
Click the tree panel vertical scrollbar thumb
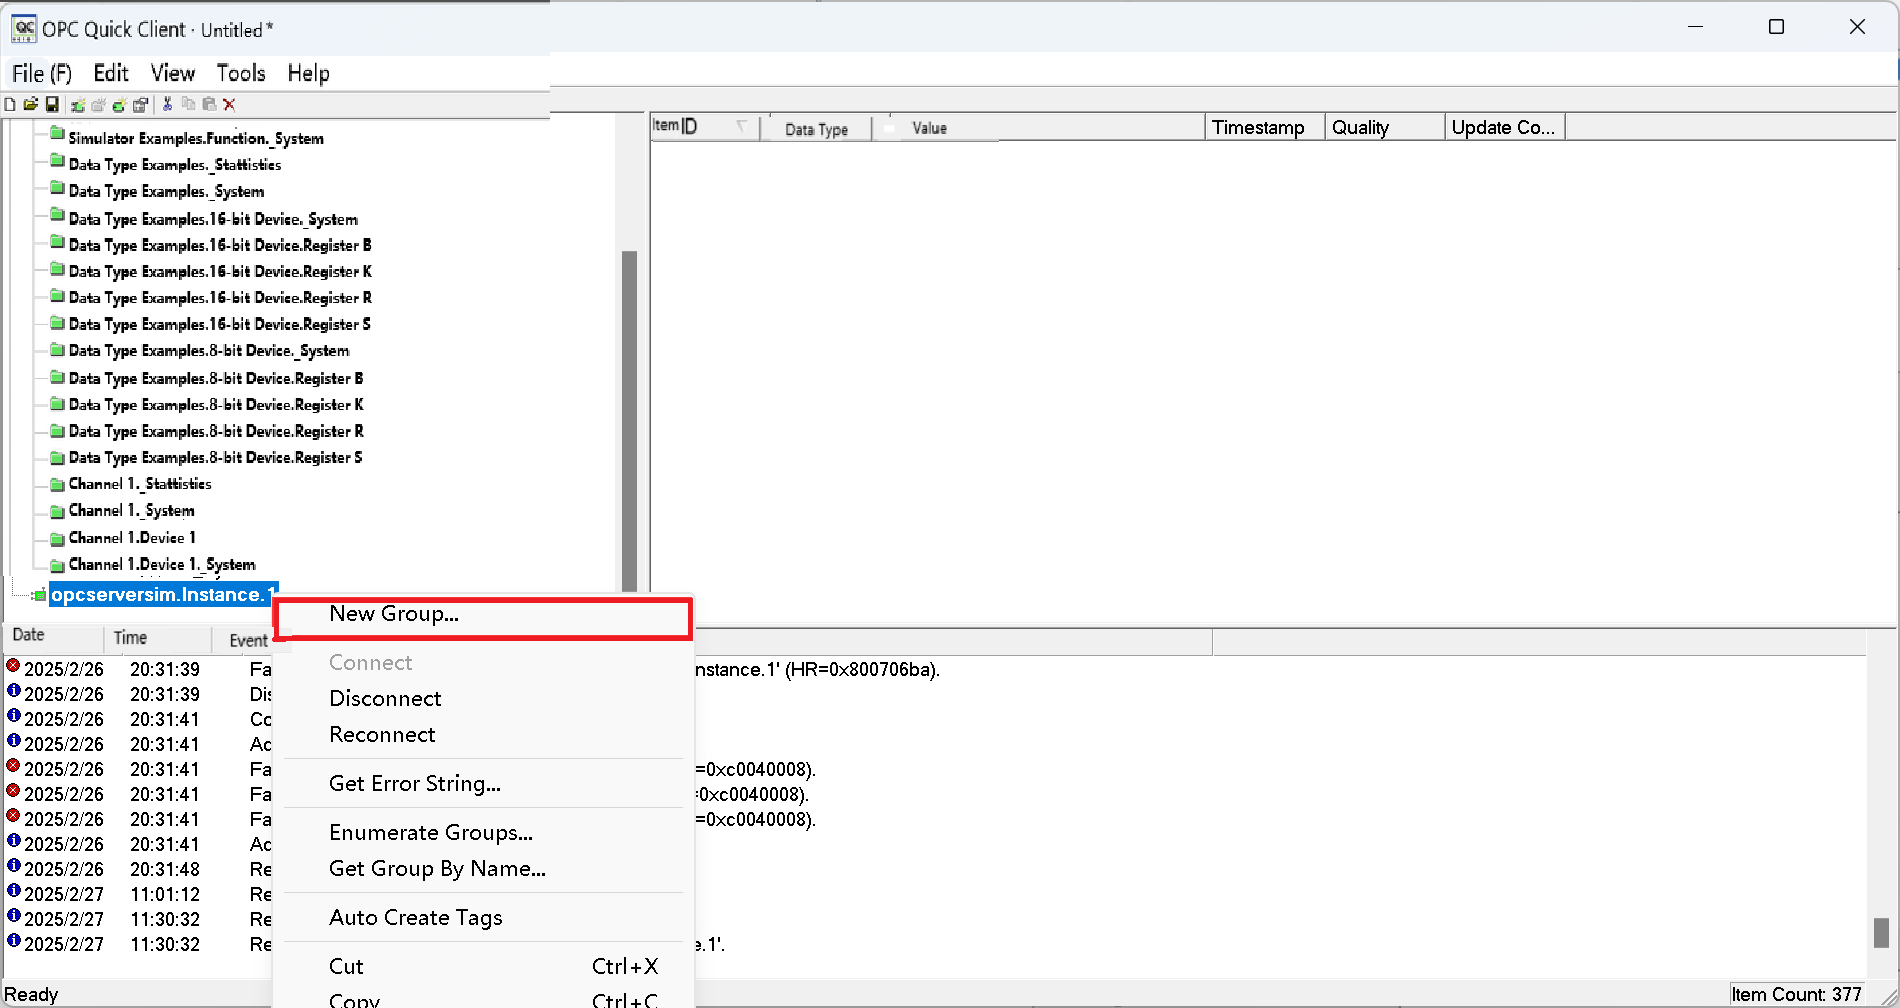coord(629,420)
